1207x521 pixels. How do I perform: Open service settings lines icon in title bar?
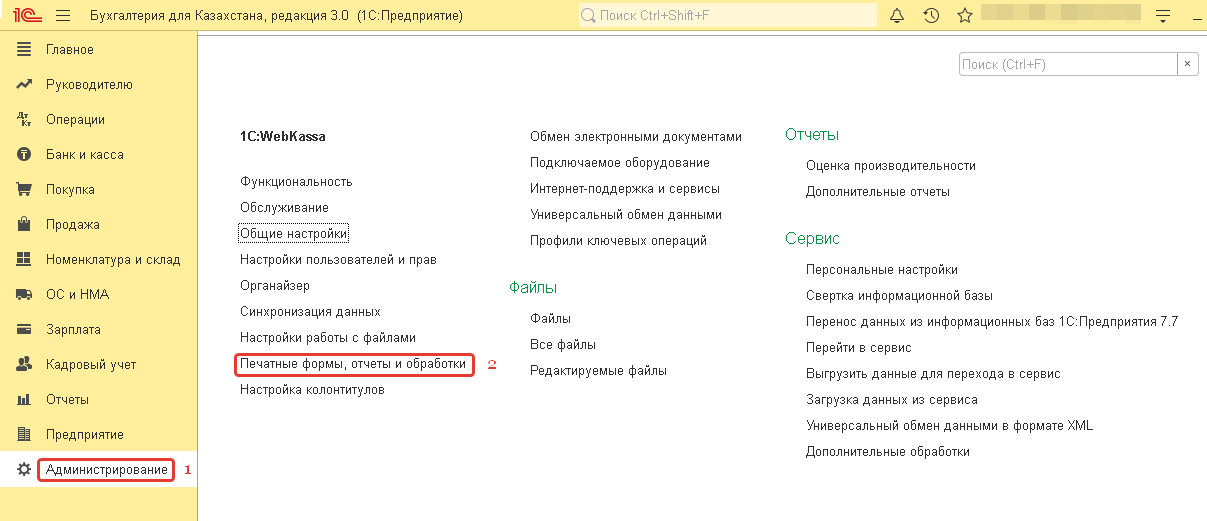tap(1163, 16)
